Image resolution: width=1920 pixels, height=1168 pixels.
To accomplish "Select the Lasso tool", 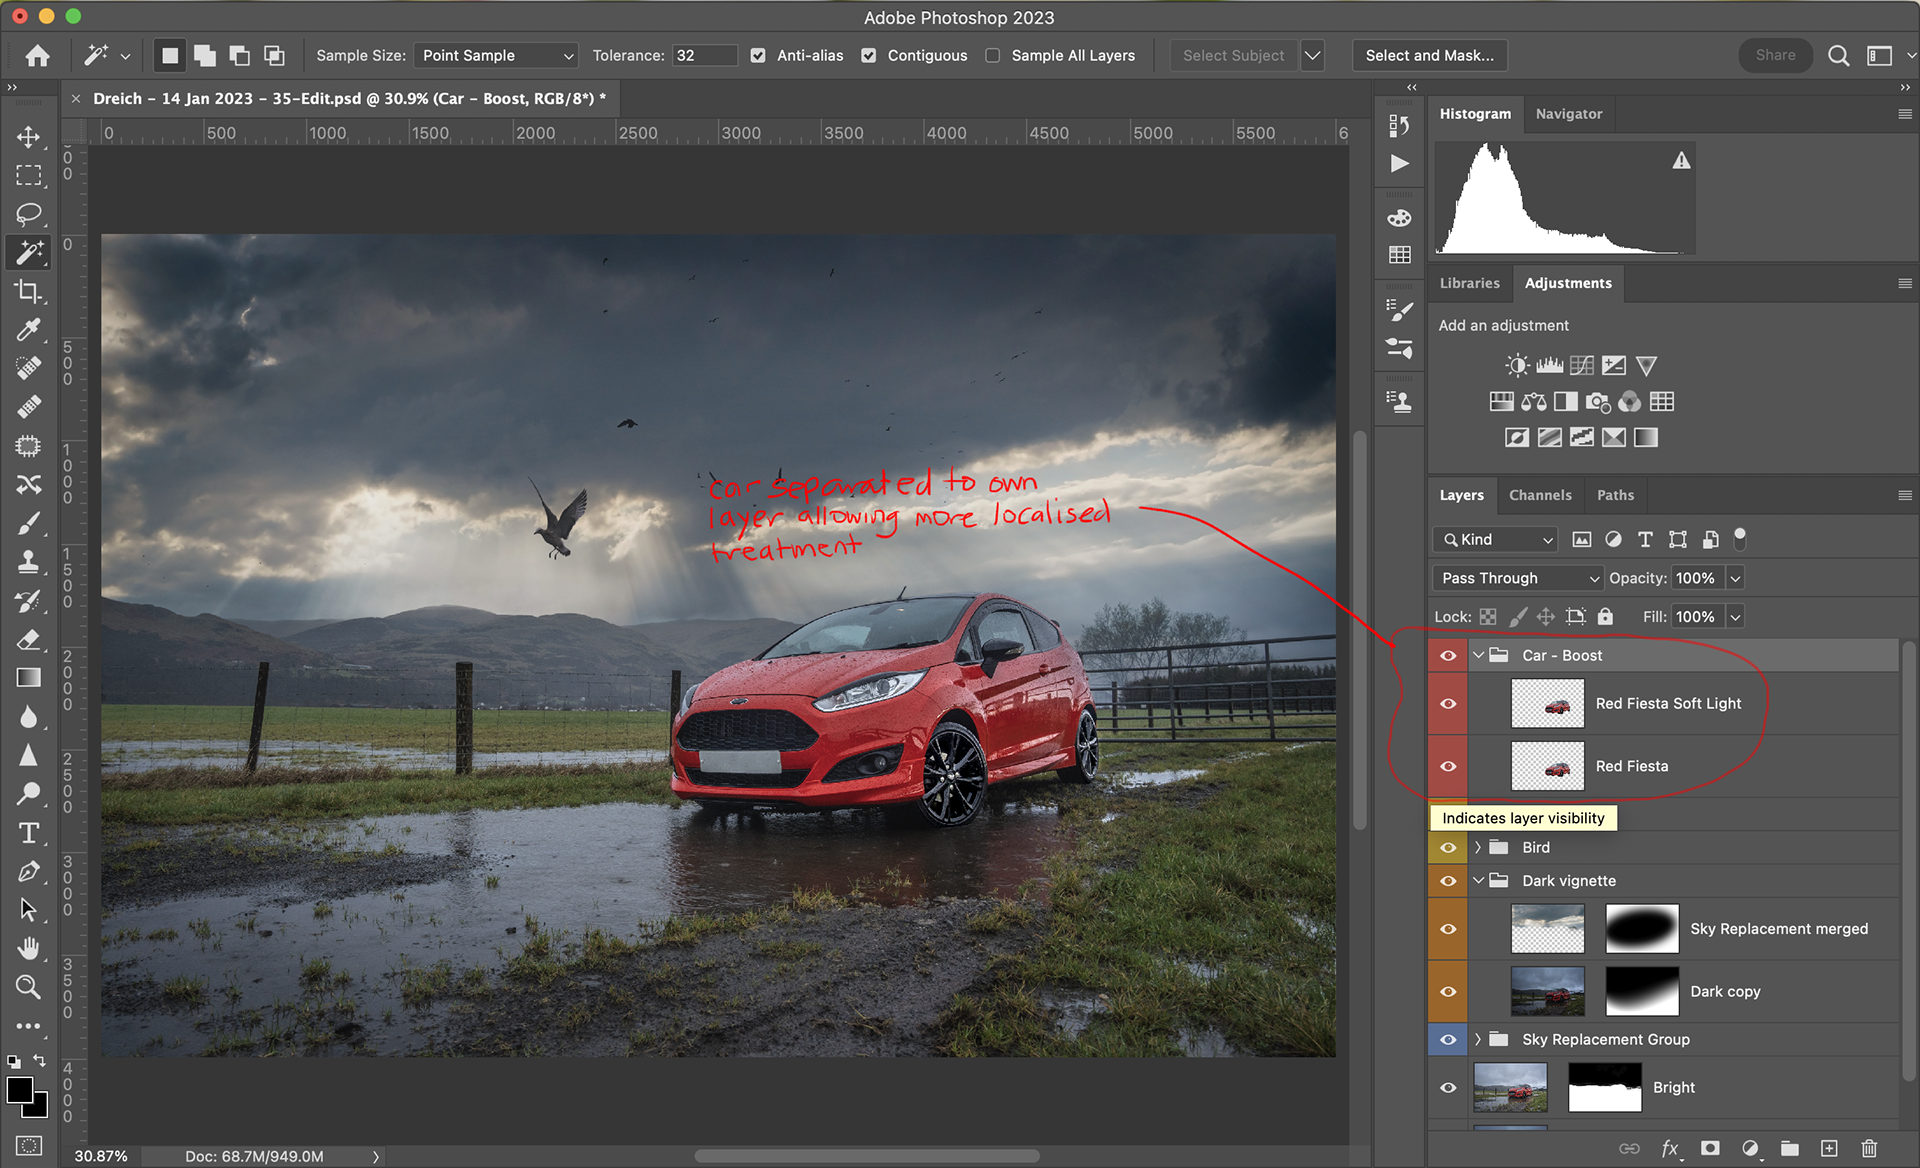I will tap(28, 214).
